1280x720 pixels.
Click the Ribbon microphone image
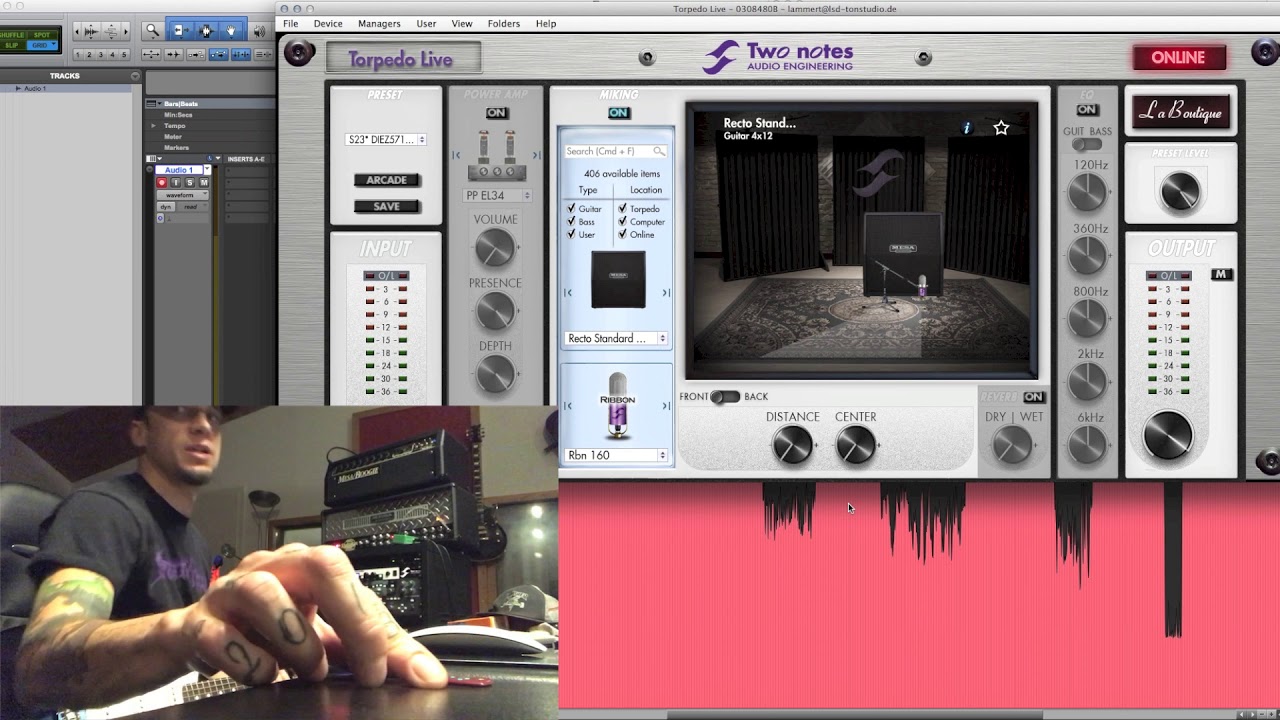617,405
